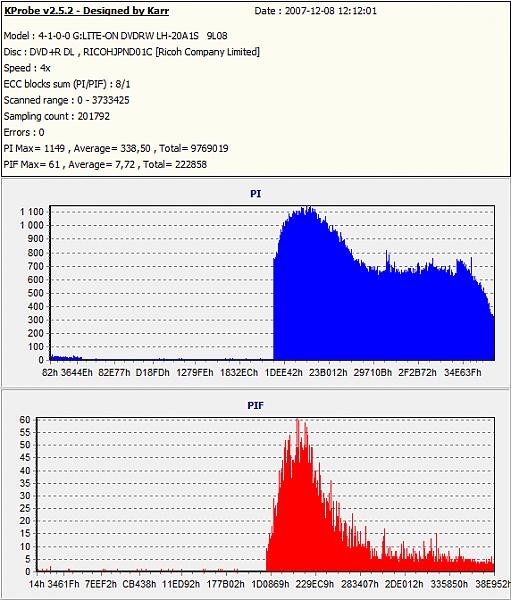The image size is (511, 600).
Task: Click the PIF chart title
Action: pos(255,405)
